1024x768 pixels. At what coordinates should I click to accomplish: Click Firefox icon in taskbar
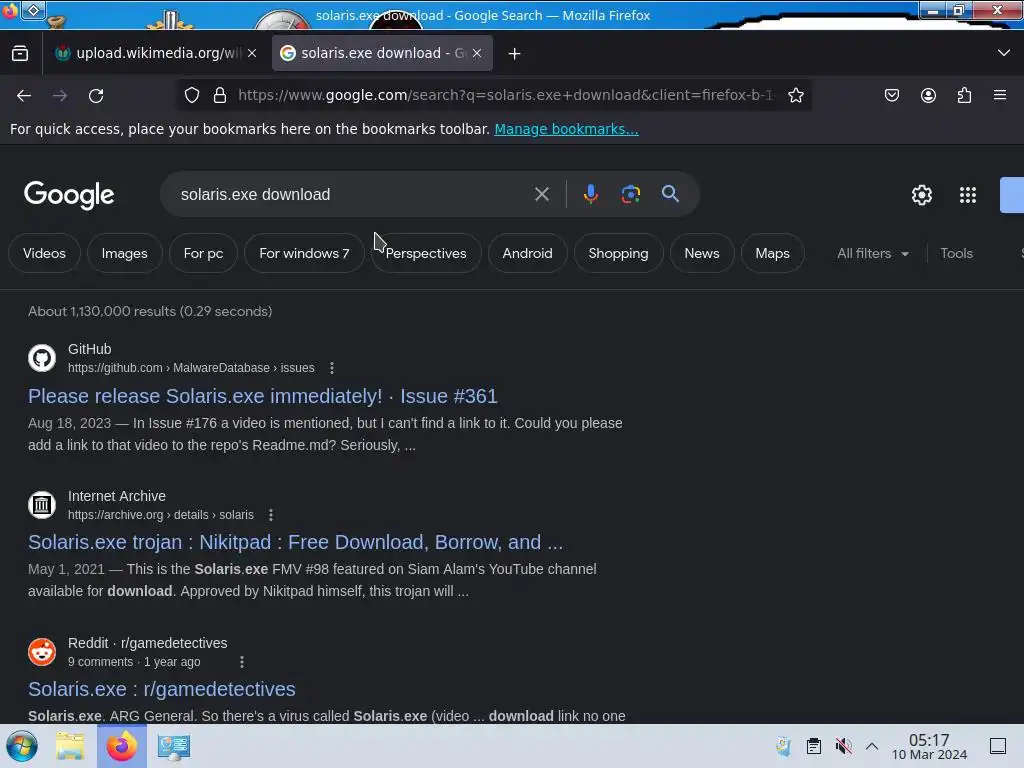[121, 746]
